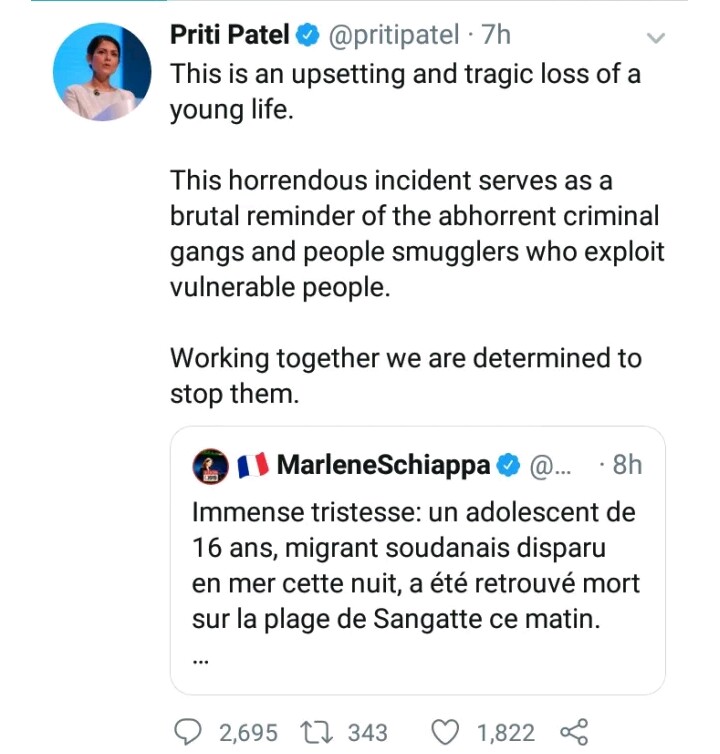Open Priti Patel's profile picture
Image resolution: width=720 pixels, height=754 pixels.
pyautogui.click(x=101, y=71)
